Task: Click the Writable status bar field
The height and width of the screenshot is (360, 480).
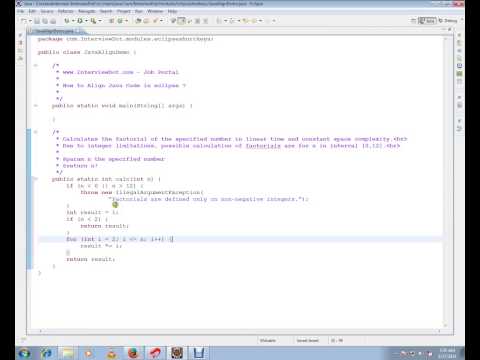Action: [268, 340]
